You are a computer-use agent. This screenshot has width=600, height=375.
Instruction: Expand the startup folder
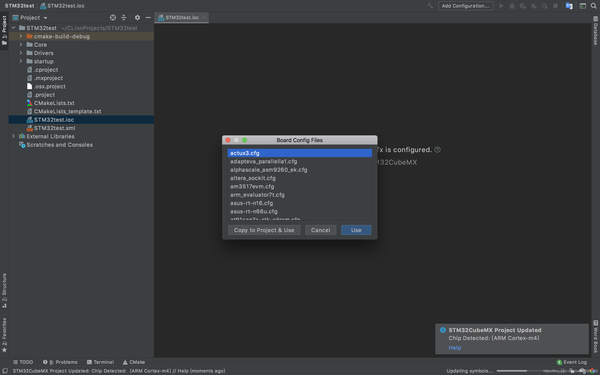pyautogui.click(x=21, y=61)
